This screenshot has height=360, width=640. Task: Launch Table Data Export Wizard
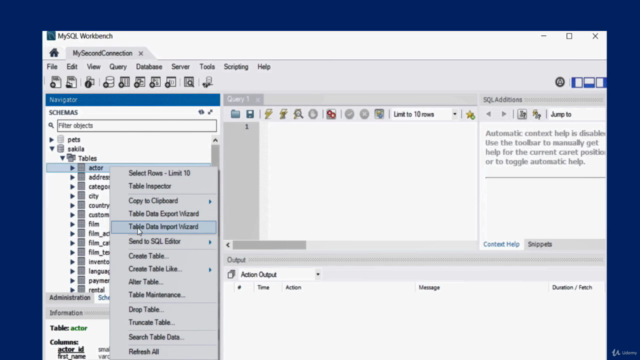163,214
